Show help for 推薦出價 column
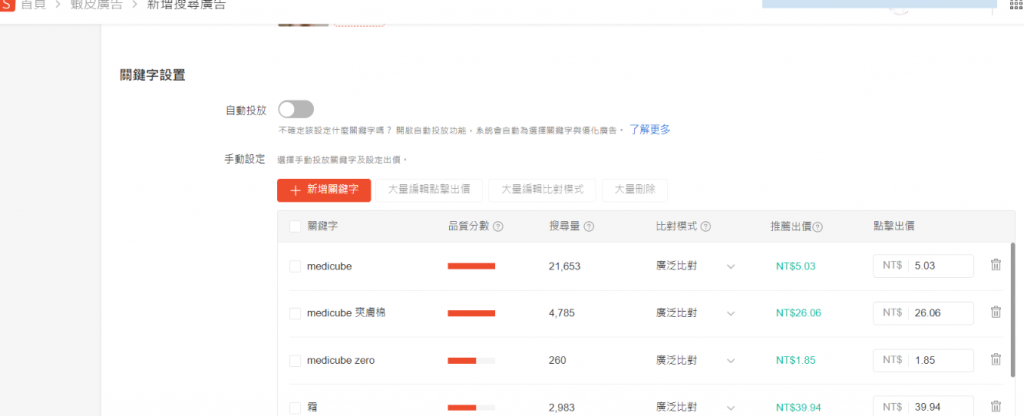 pyautogui.click(x=818, y=227)
